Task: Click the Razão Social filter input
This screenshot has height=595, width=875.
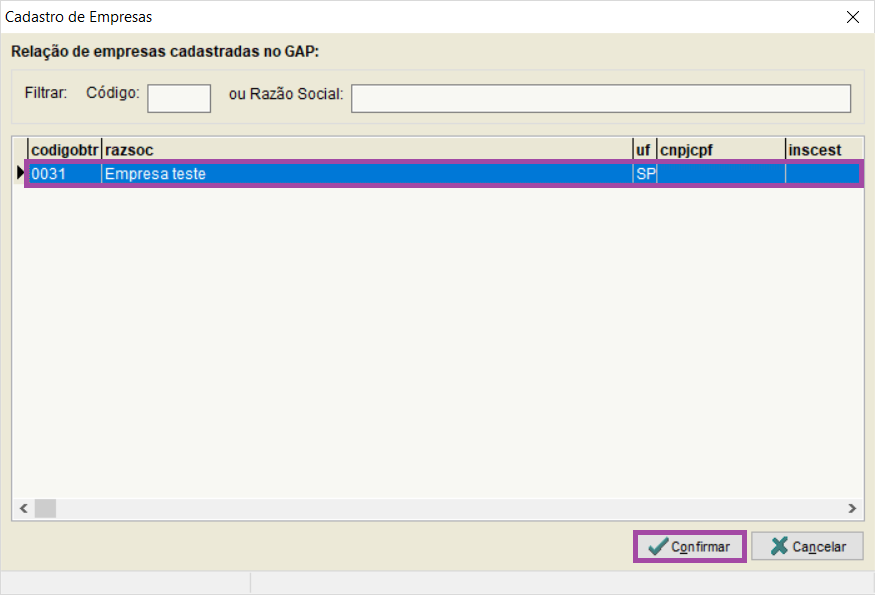Action: pos(600,98)
